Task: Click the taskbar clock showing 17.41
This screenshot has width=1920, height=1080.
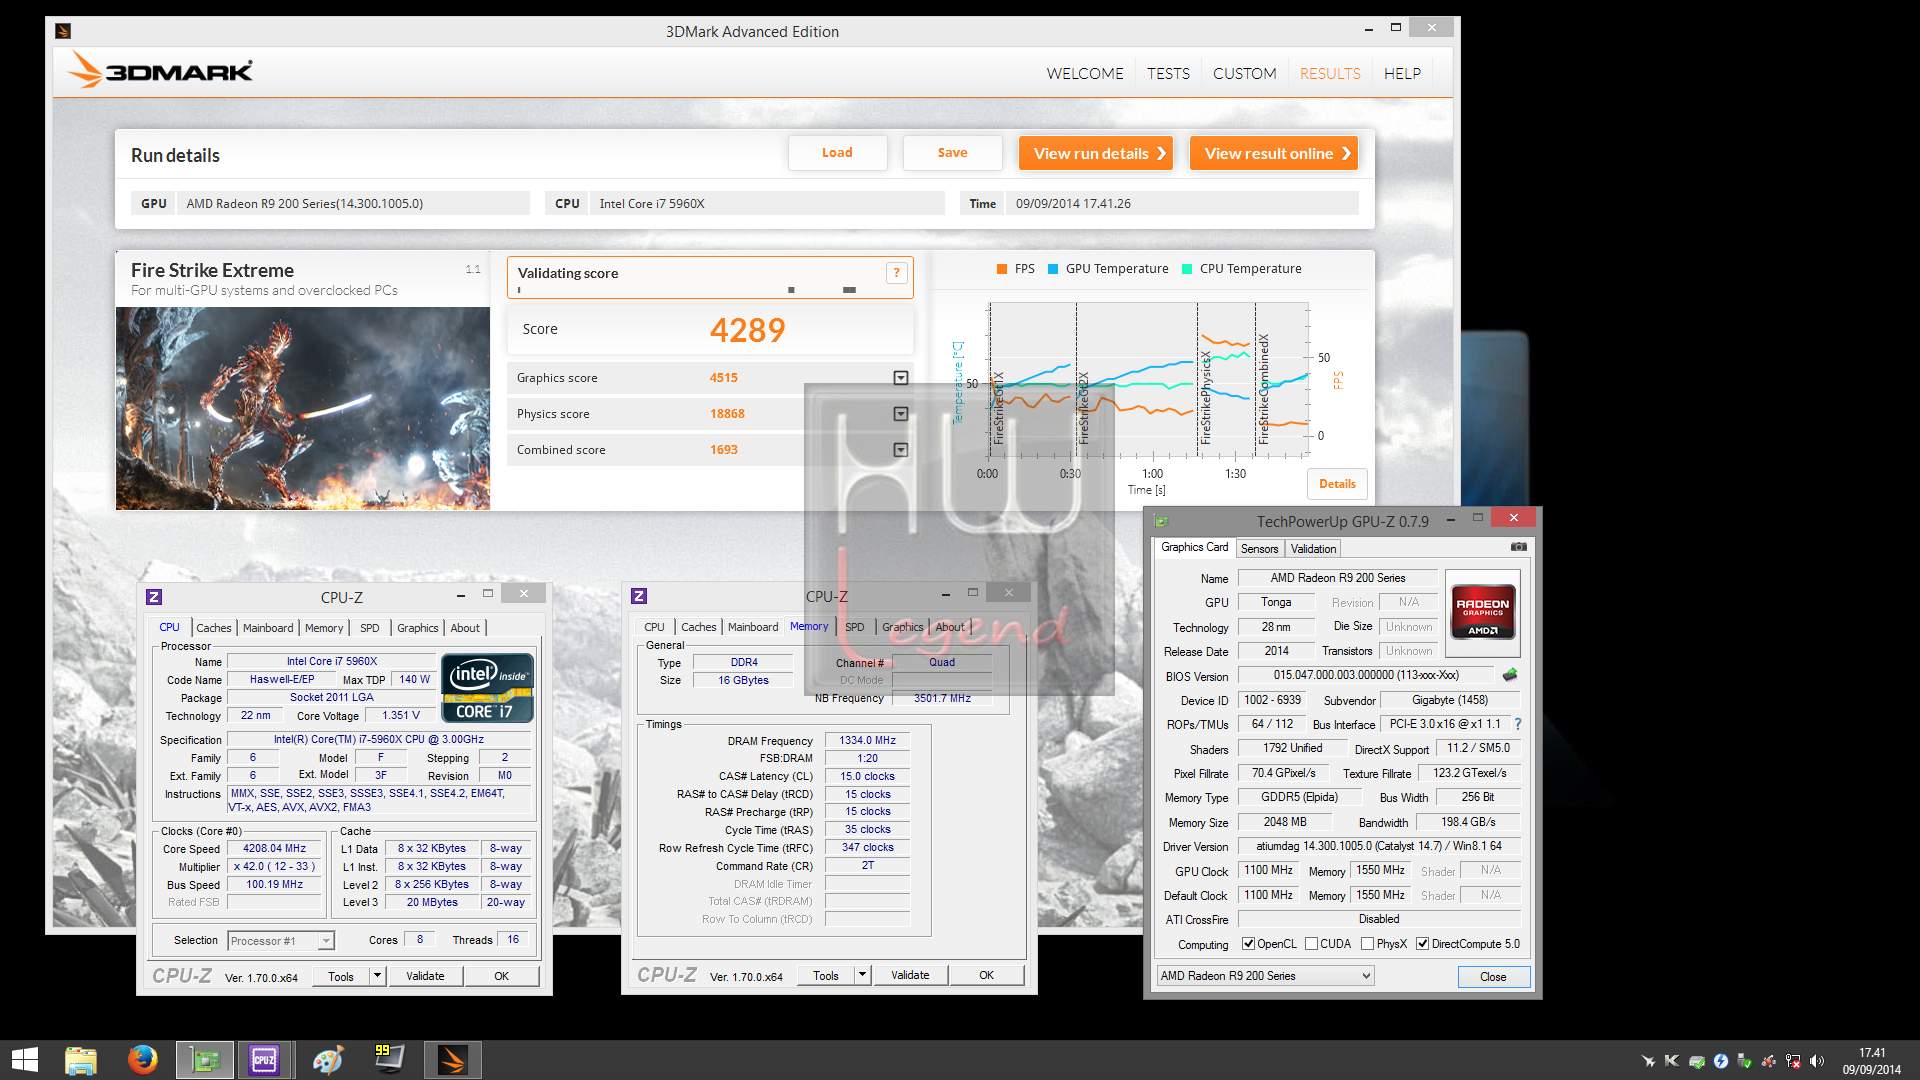Action: [1872, 1053]
